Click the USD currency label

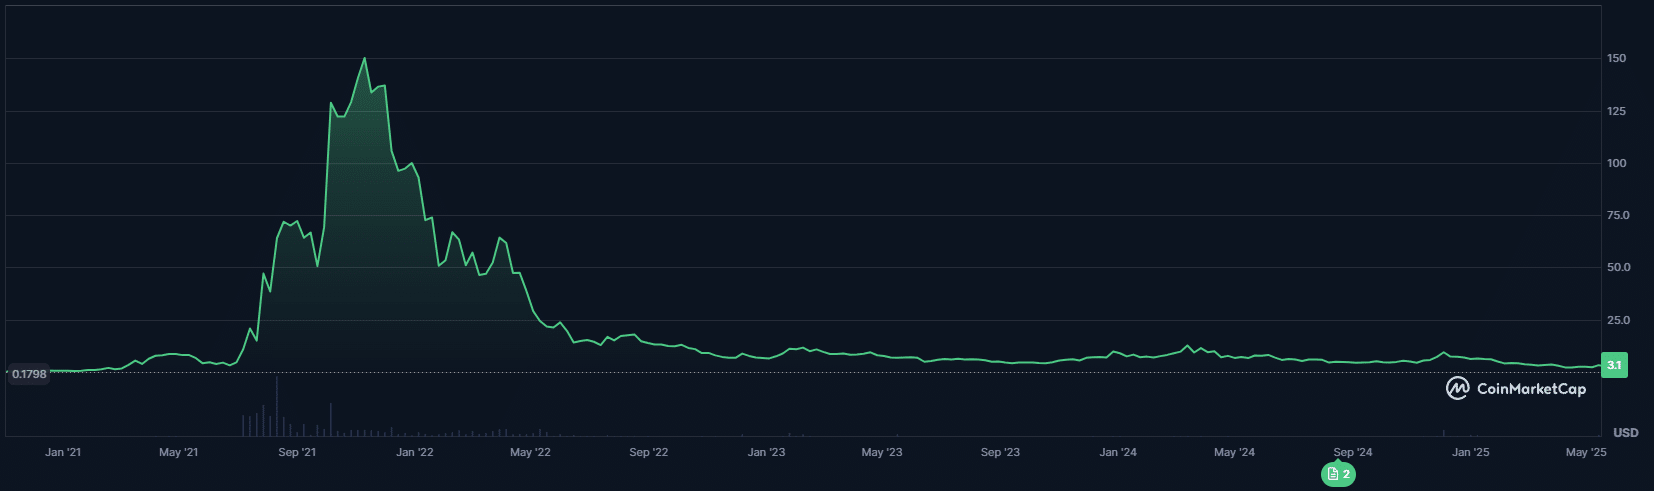tap(1626, 432)
